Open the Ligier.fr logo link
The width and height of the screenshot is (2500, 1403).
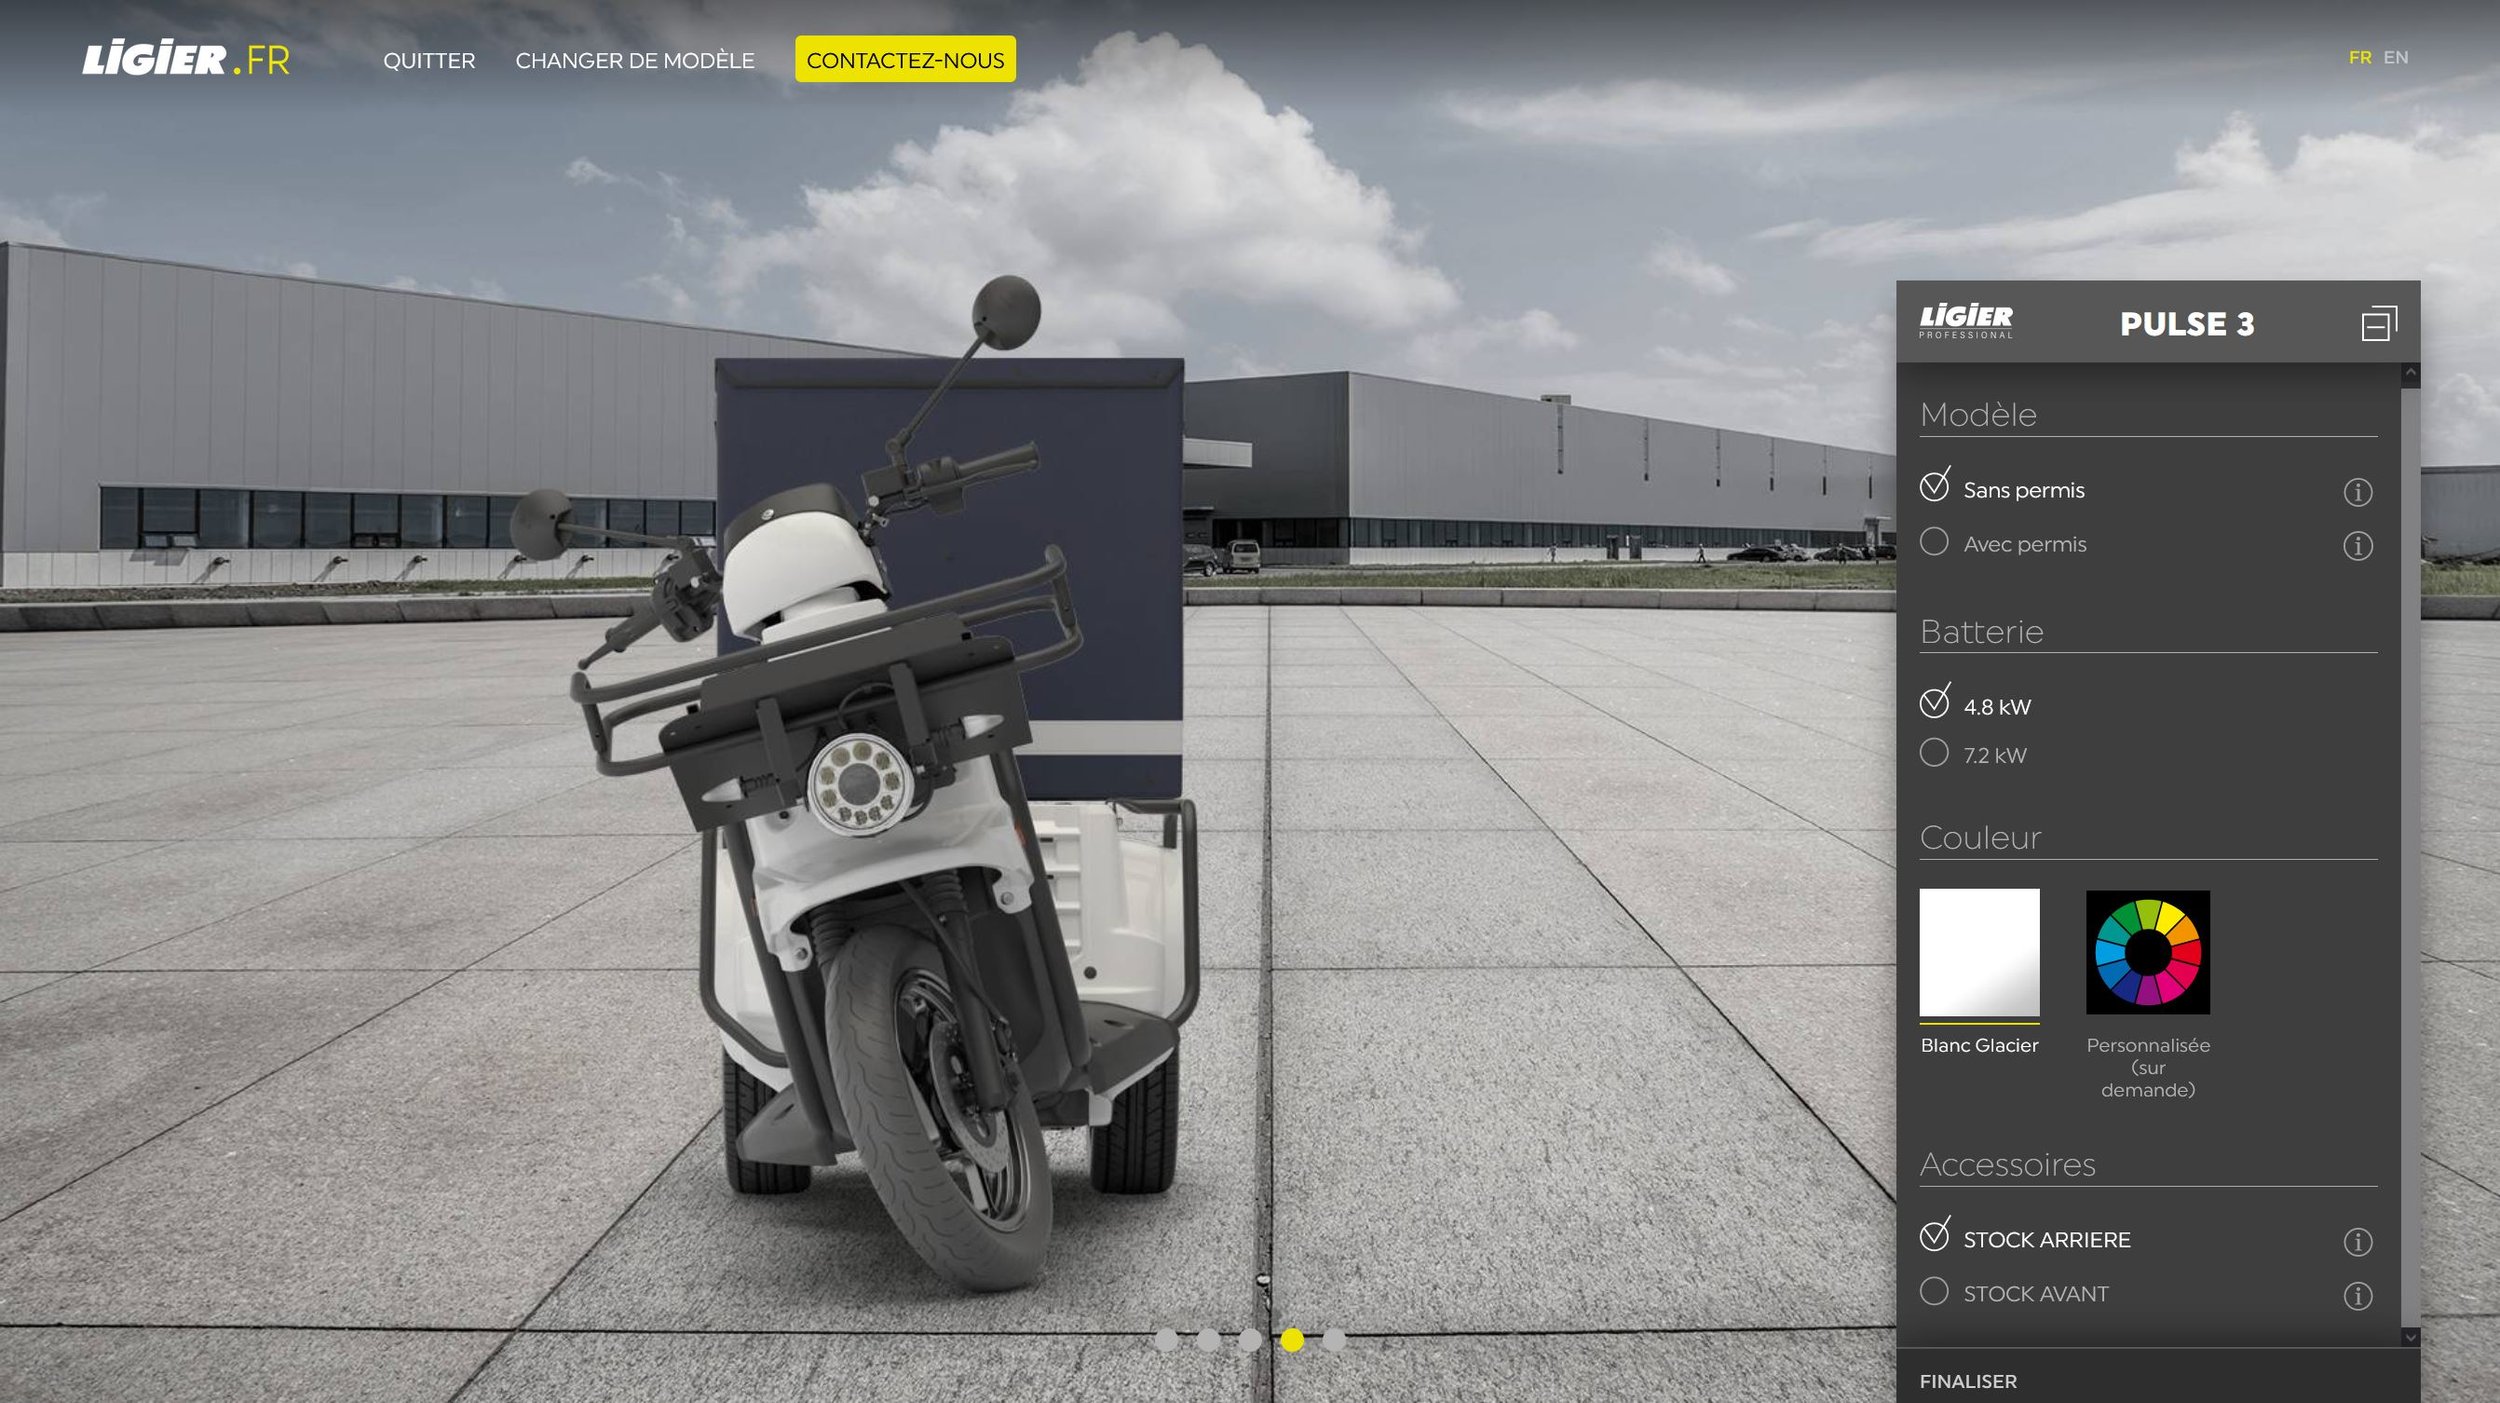[x=186, y=59]
